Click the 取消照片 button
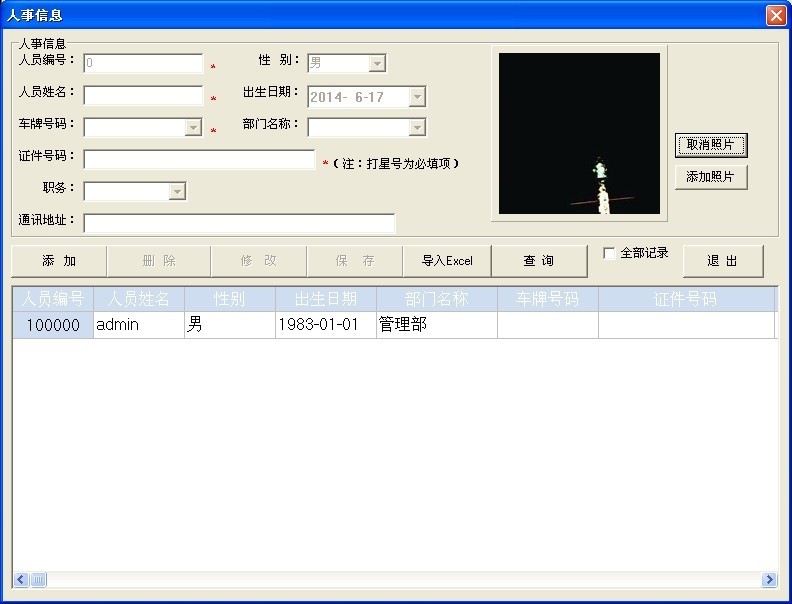The width and height of the screenshot is (792, 604). (711, 145)
